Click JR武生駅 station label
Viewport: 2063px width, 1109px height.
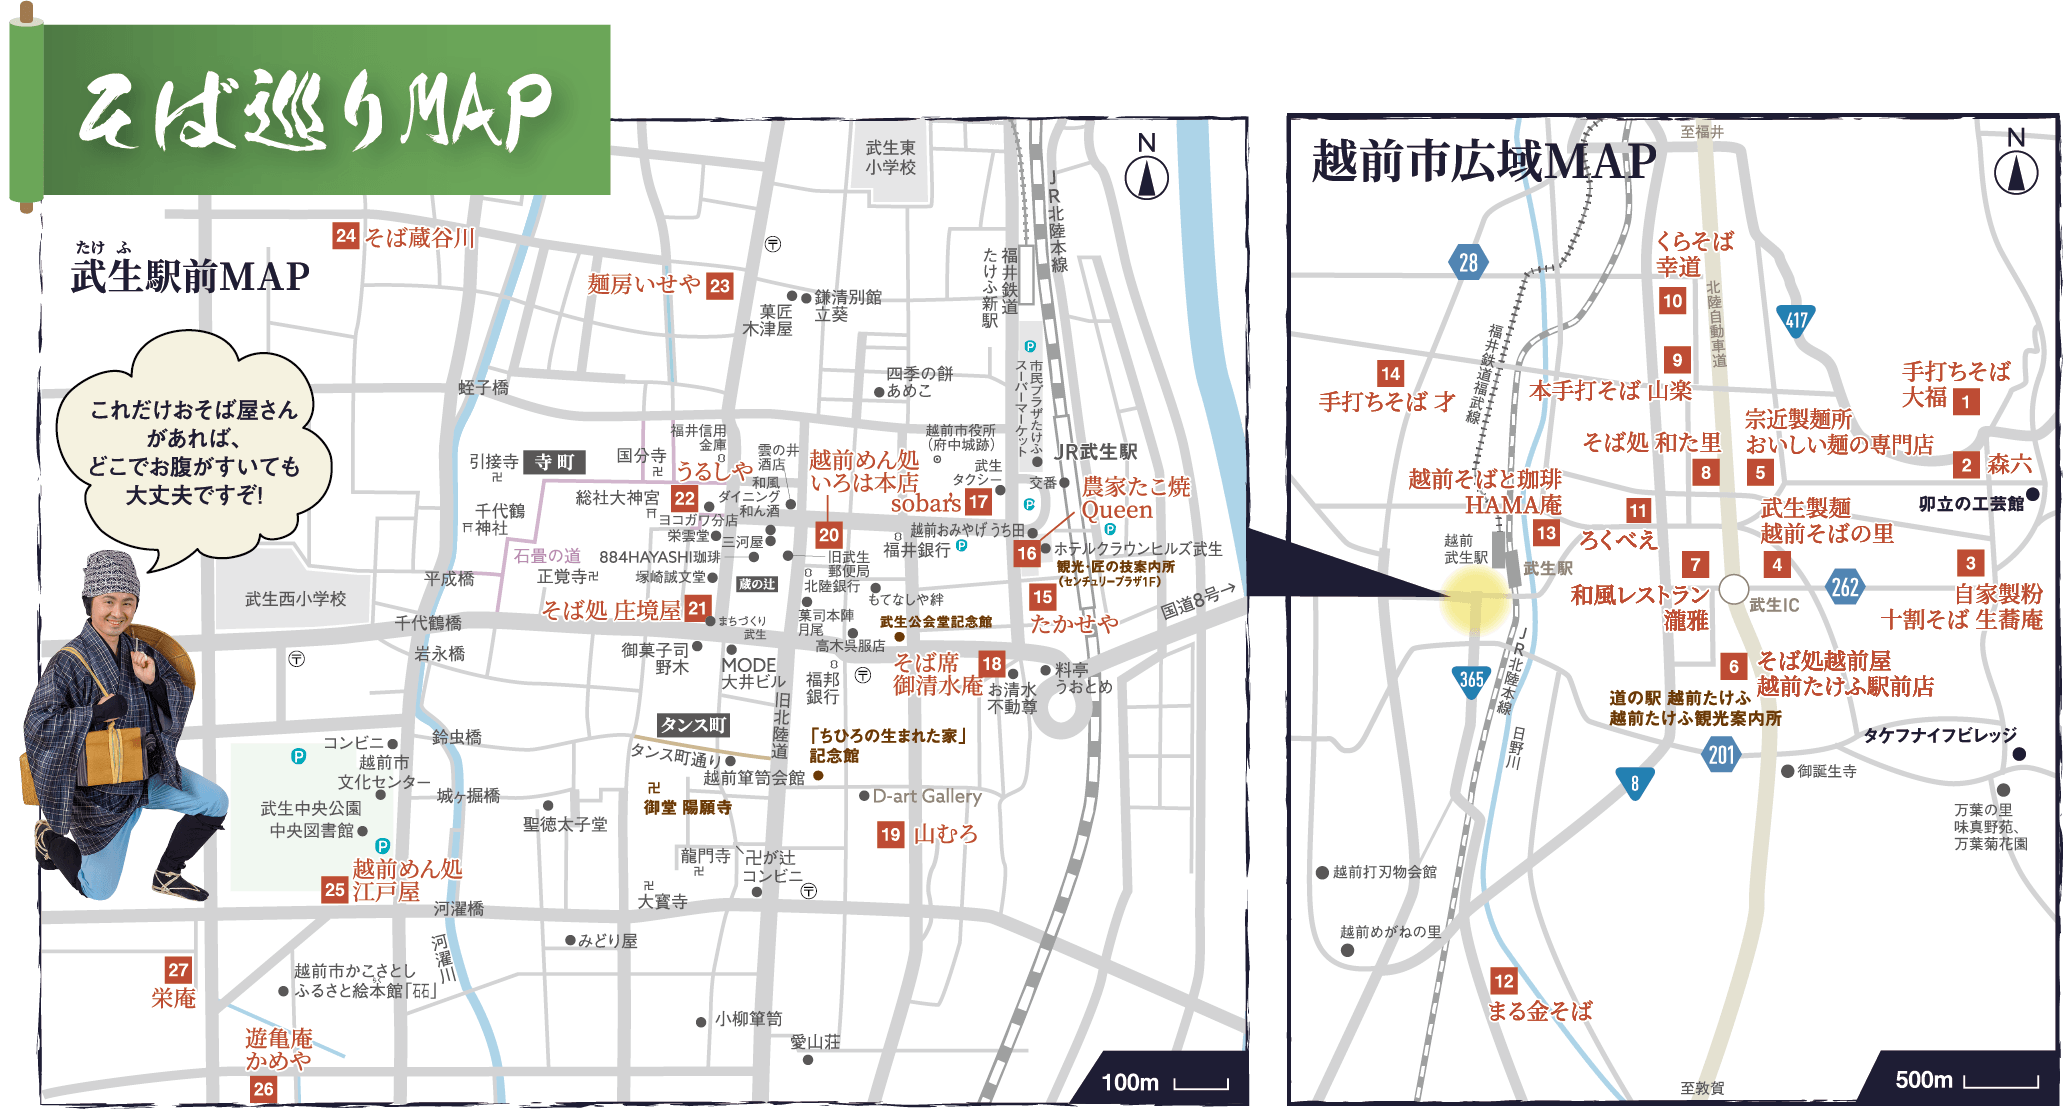[1096, 452]
